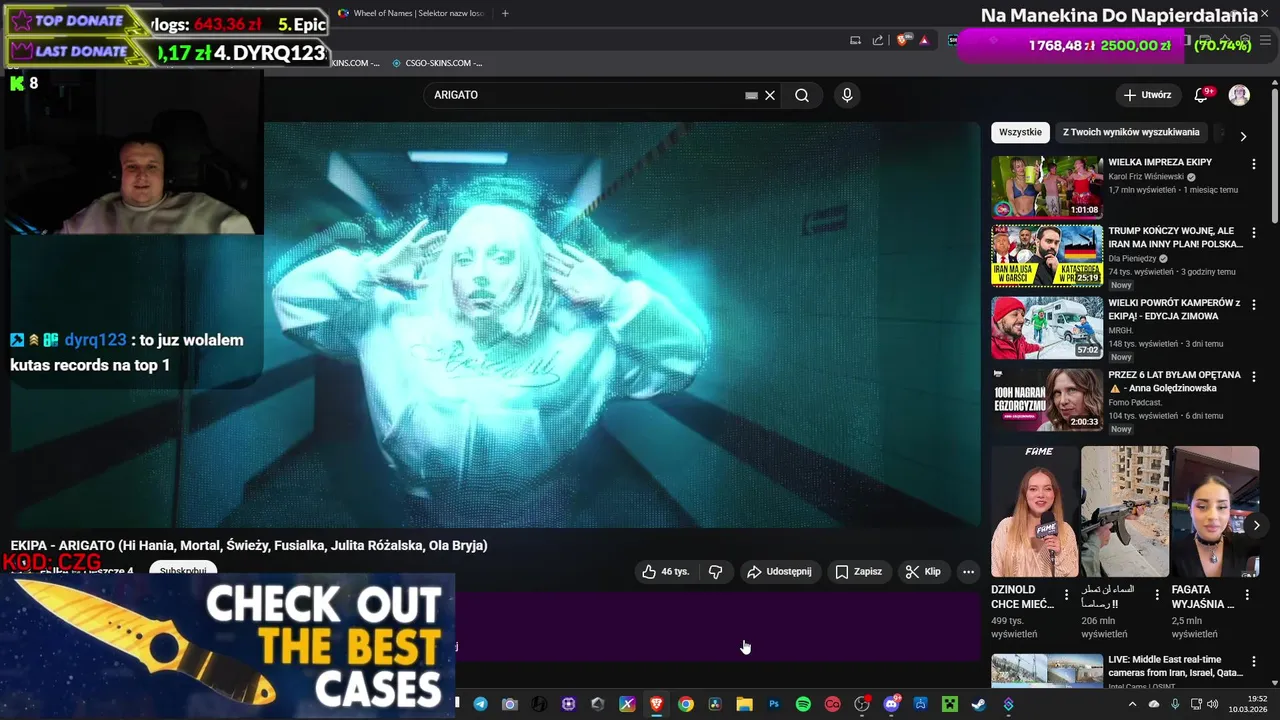The image size is (1280, 720).
Task: Open CSGO-SKINS.COM bookmark
Action: [437, 63]
